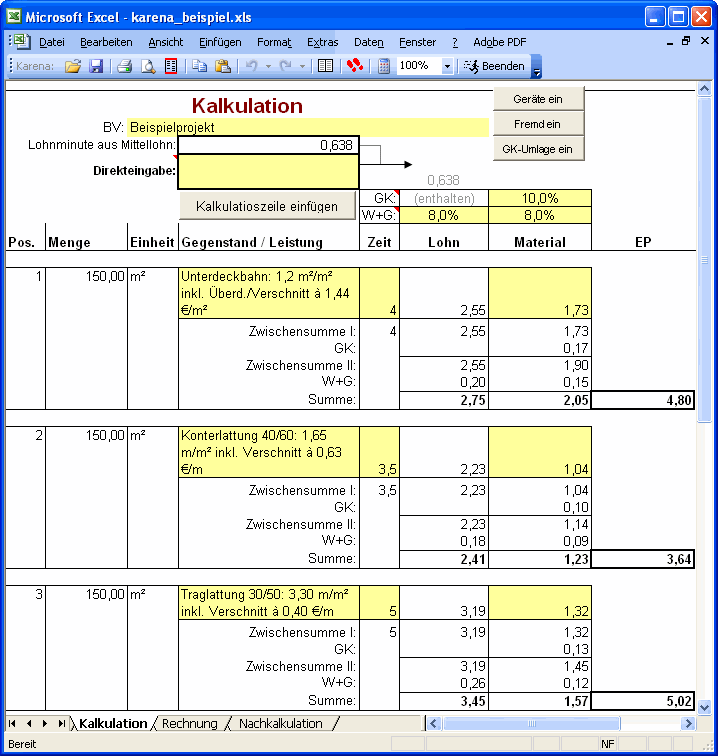Switch to the Rechnung sheet tab
Viewport: 718px width, 756px height.
point(190,723)
